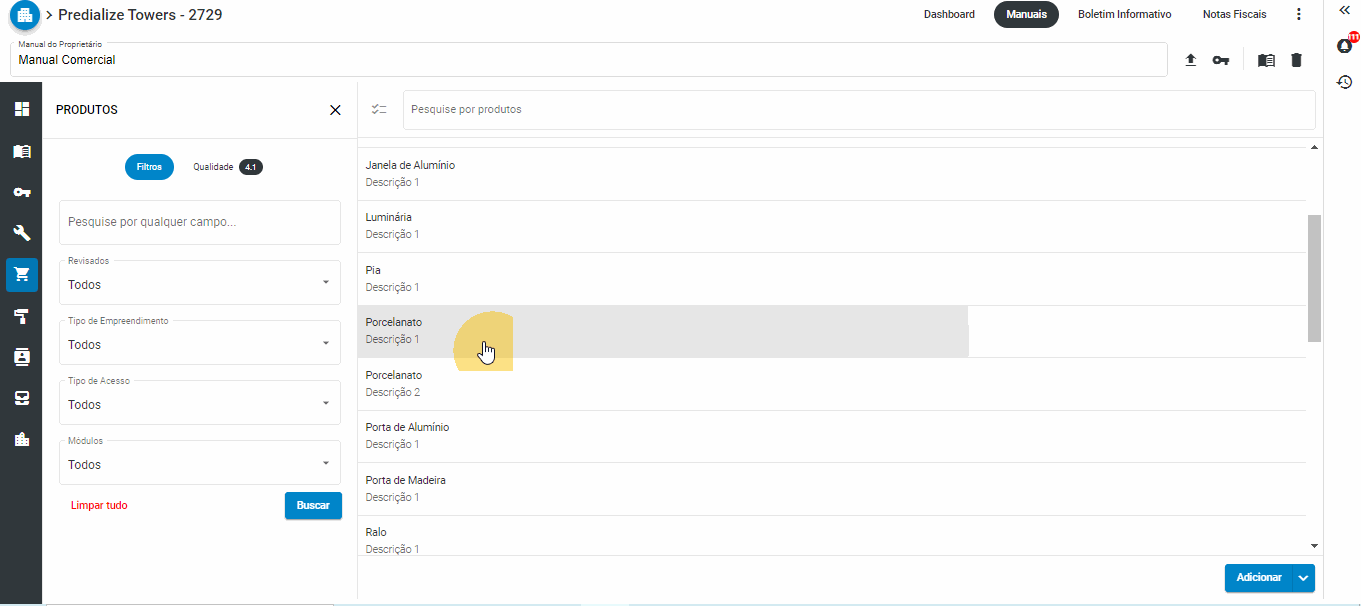Switch to the Notas Fiscais menu item

(x=1234, y=14)
